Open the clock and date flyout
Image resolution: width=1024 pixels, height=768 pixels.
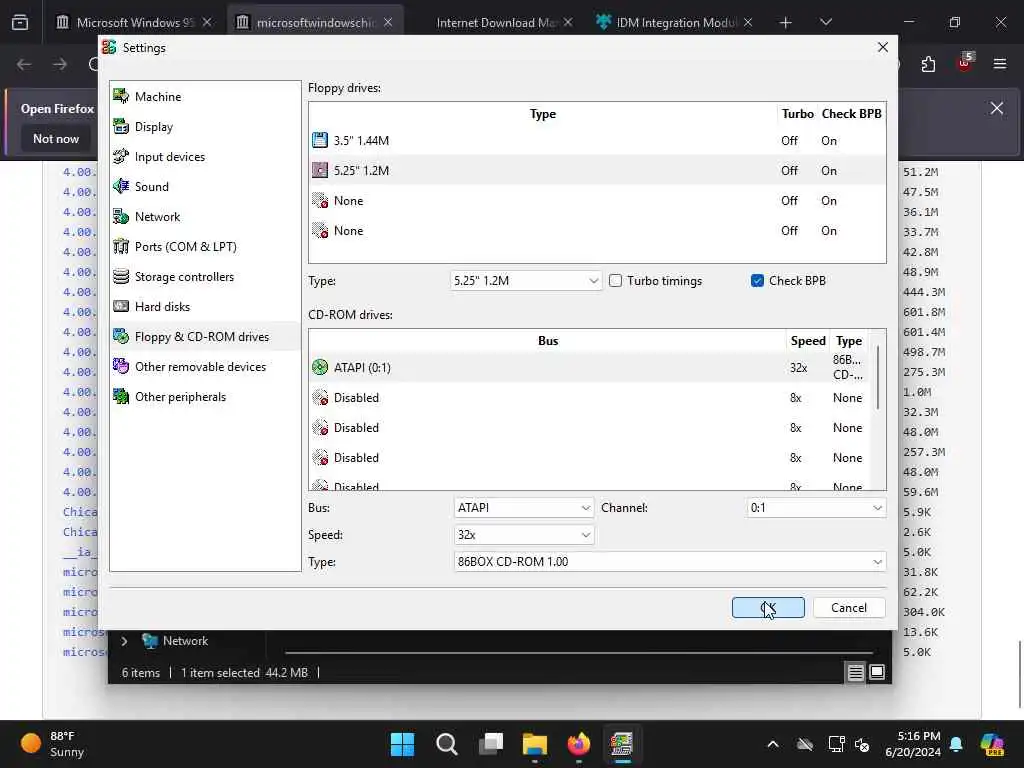point(913,744)
